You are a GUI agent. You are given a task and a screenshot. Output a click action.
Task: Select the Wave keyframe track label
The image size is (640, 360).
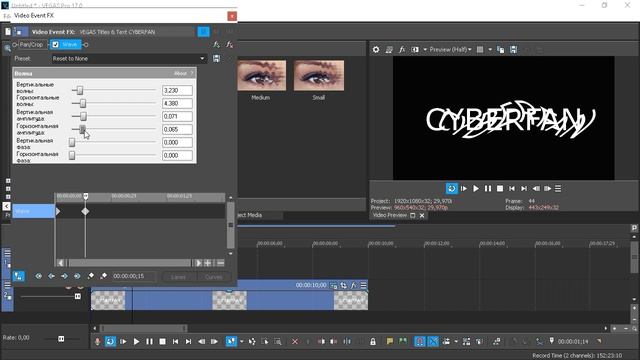[x=33, y=211]
